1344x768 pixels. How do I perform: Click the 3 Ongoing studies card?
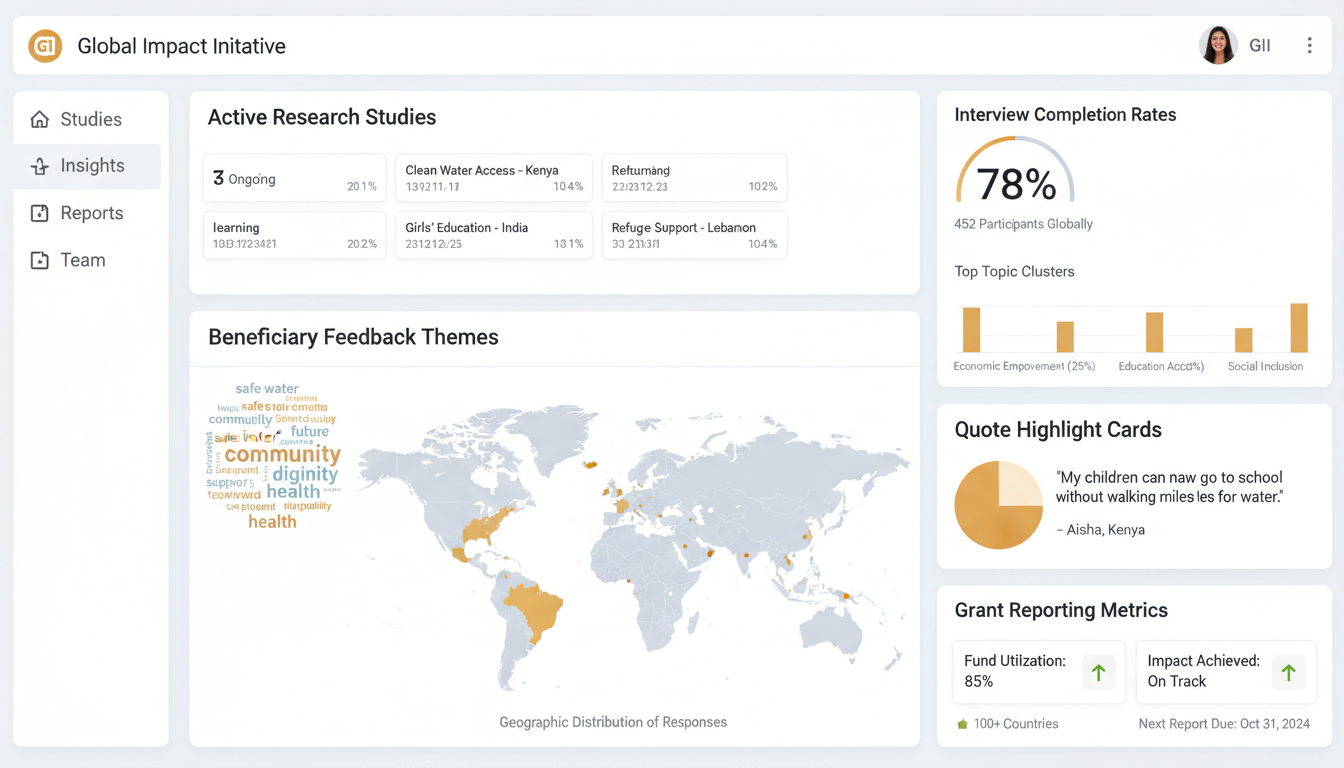[293, 177]
